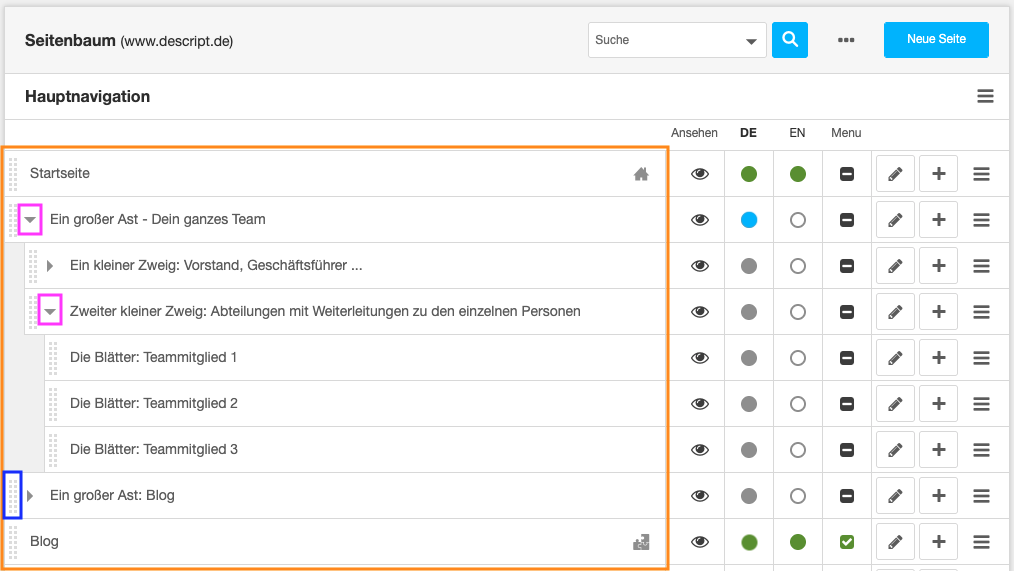This screenshot has width=1014, height=571.
Task: Toggle EN status circle for Teammitglied 3
Action: (797, 449)
